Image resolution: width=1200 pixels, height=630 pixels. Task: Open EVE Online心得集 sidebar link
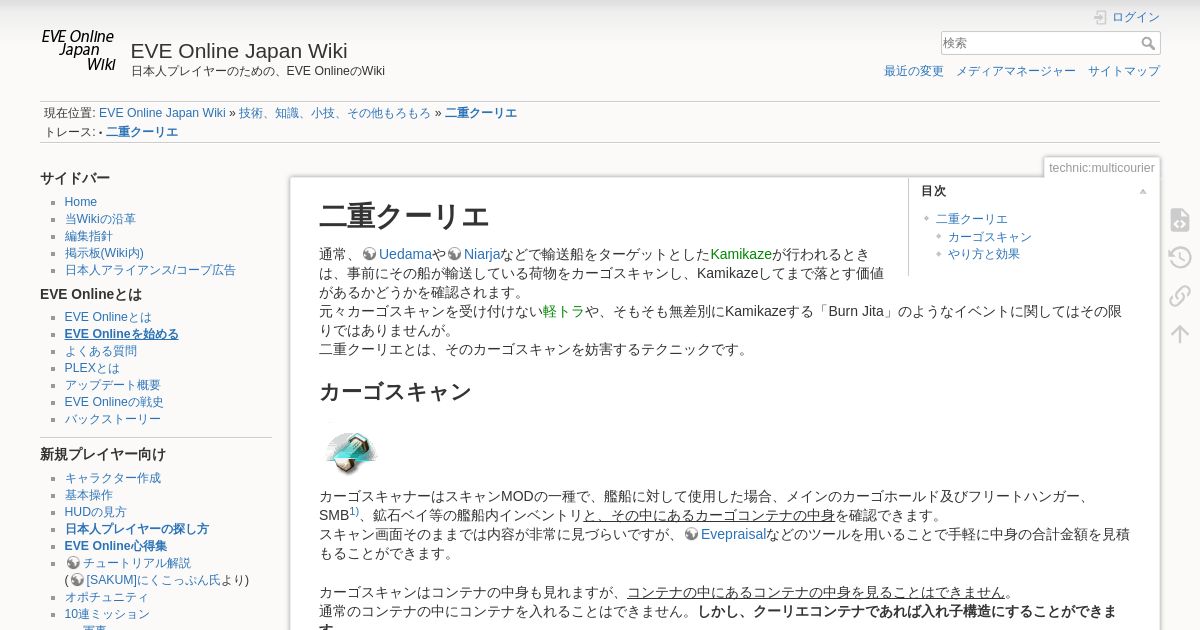(x=116, y=546)
